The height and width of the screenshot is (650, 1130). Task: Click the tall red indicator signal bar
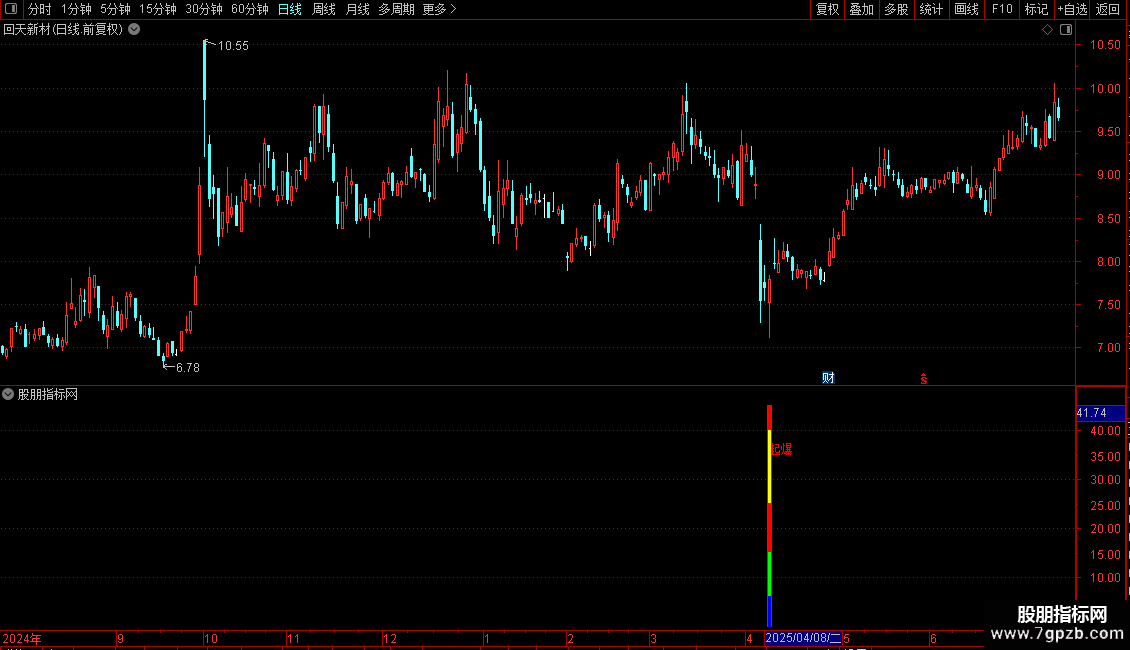point(770,515)
